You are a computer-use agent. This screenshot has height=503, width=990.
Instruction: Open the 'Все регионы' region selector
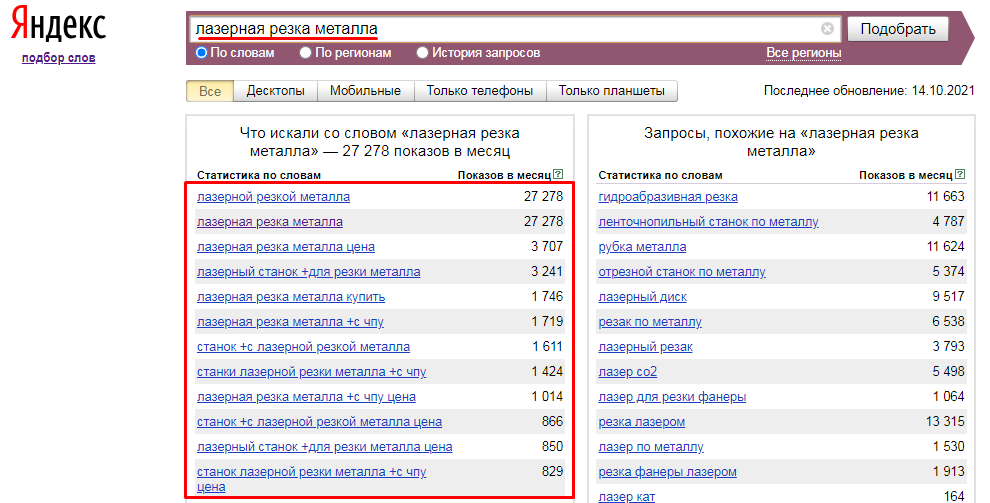[x=803, y=53]
